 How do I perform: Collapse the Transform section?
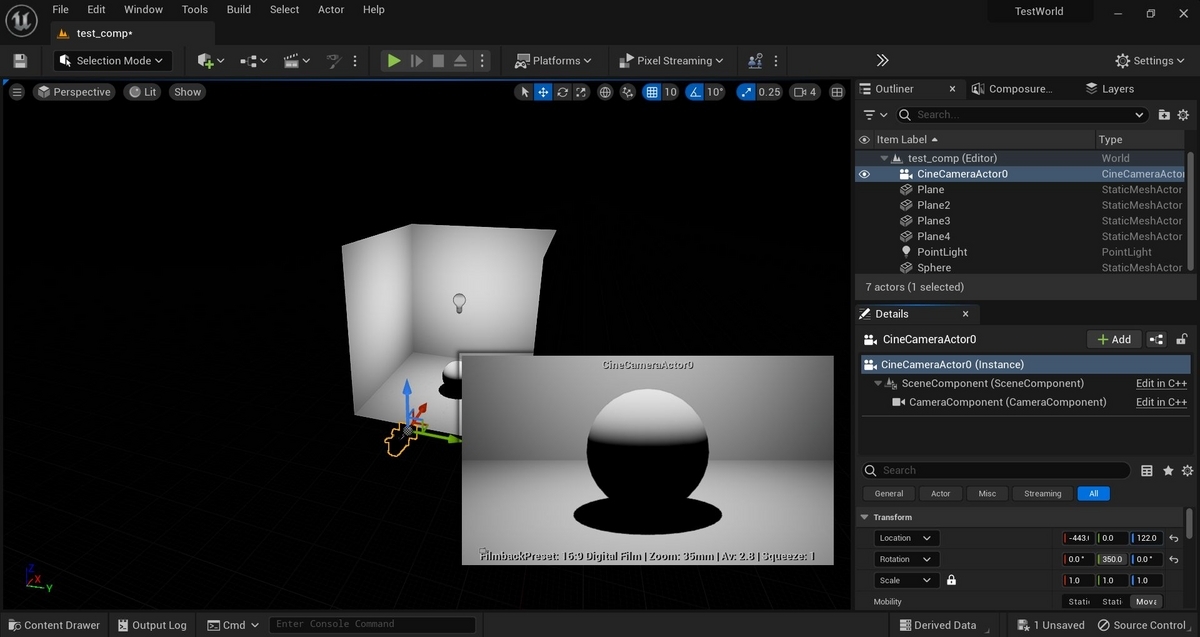[x=865, y=517]
